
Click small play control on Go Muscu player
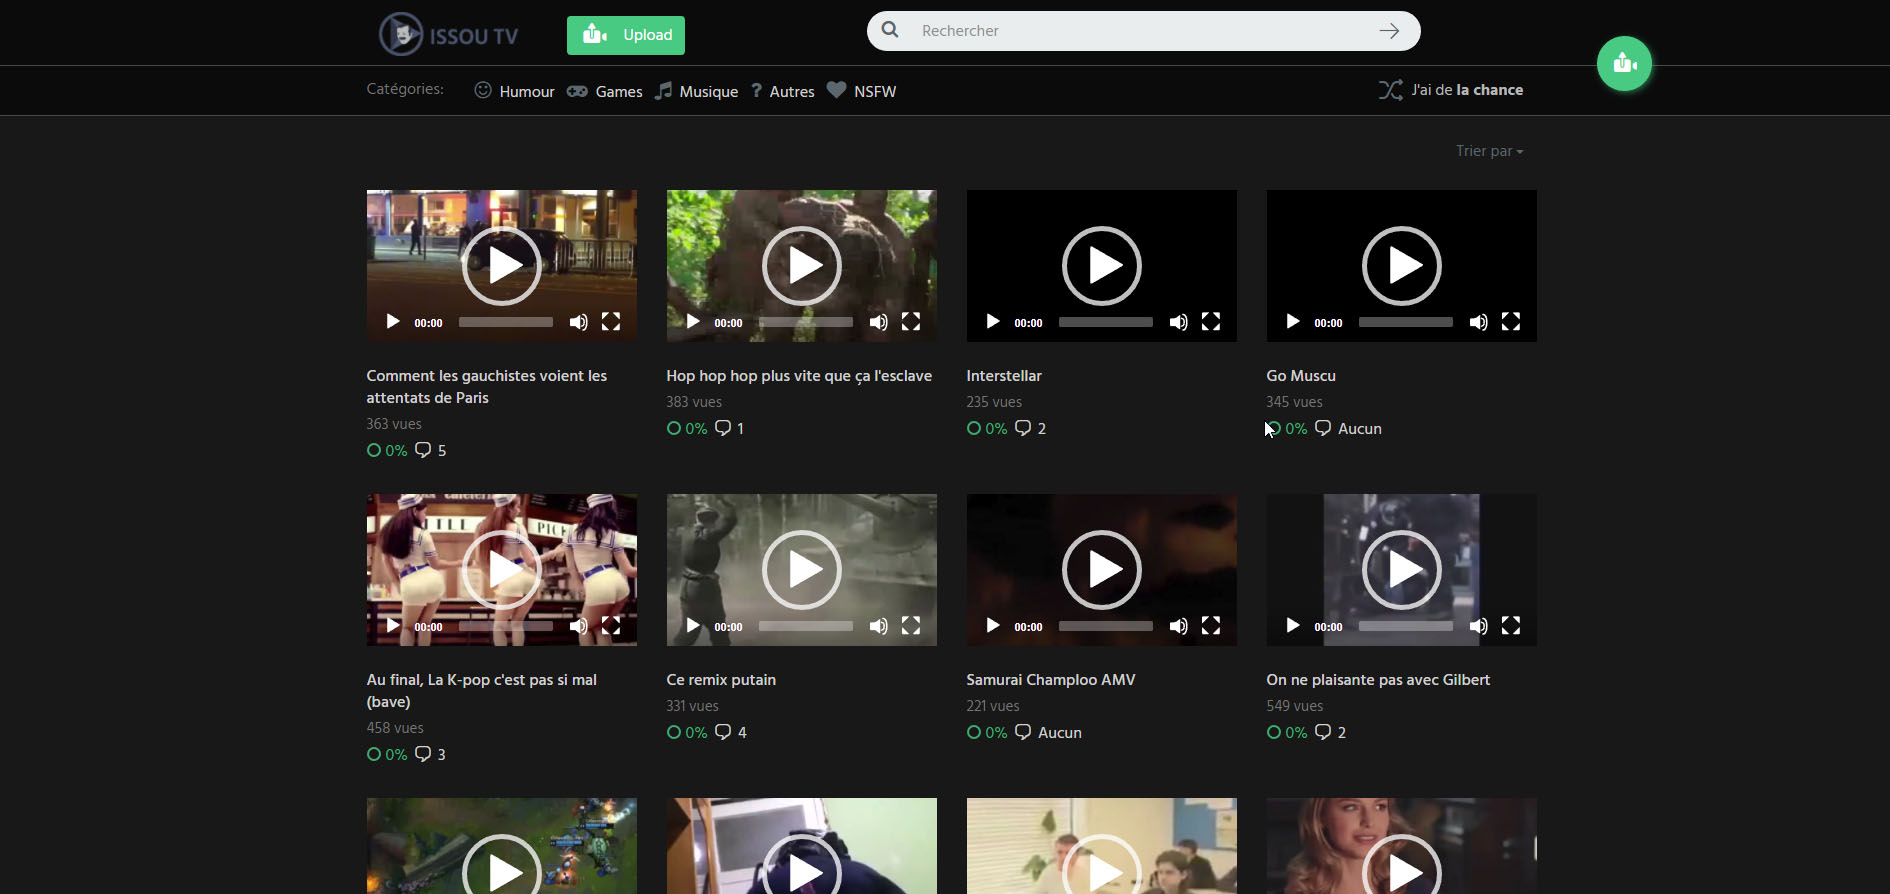click(x=1293, y=322)
